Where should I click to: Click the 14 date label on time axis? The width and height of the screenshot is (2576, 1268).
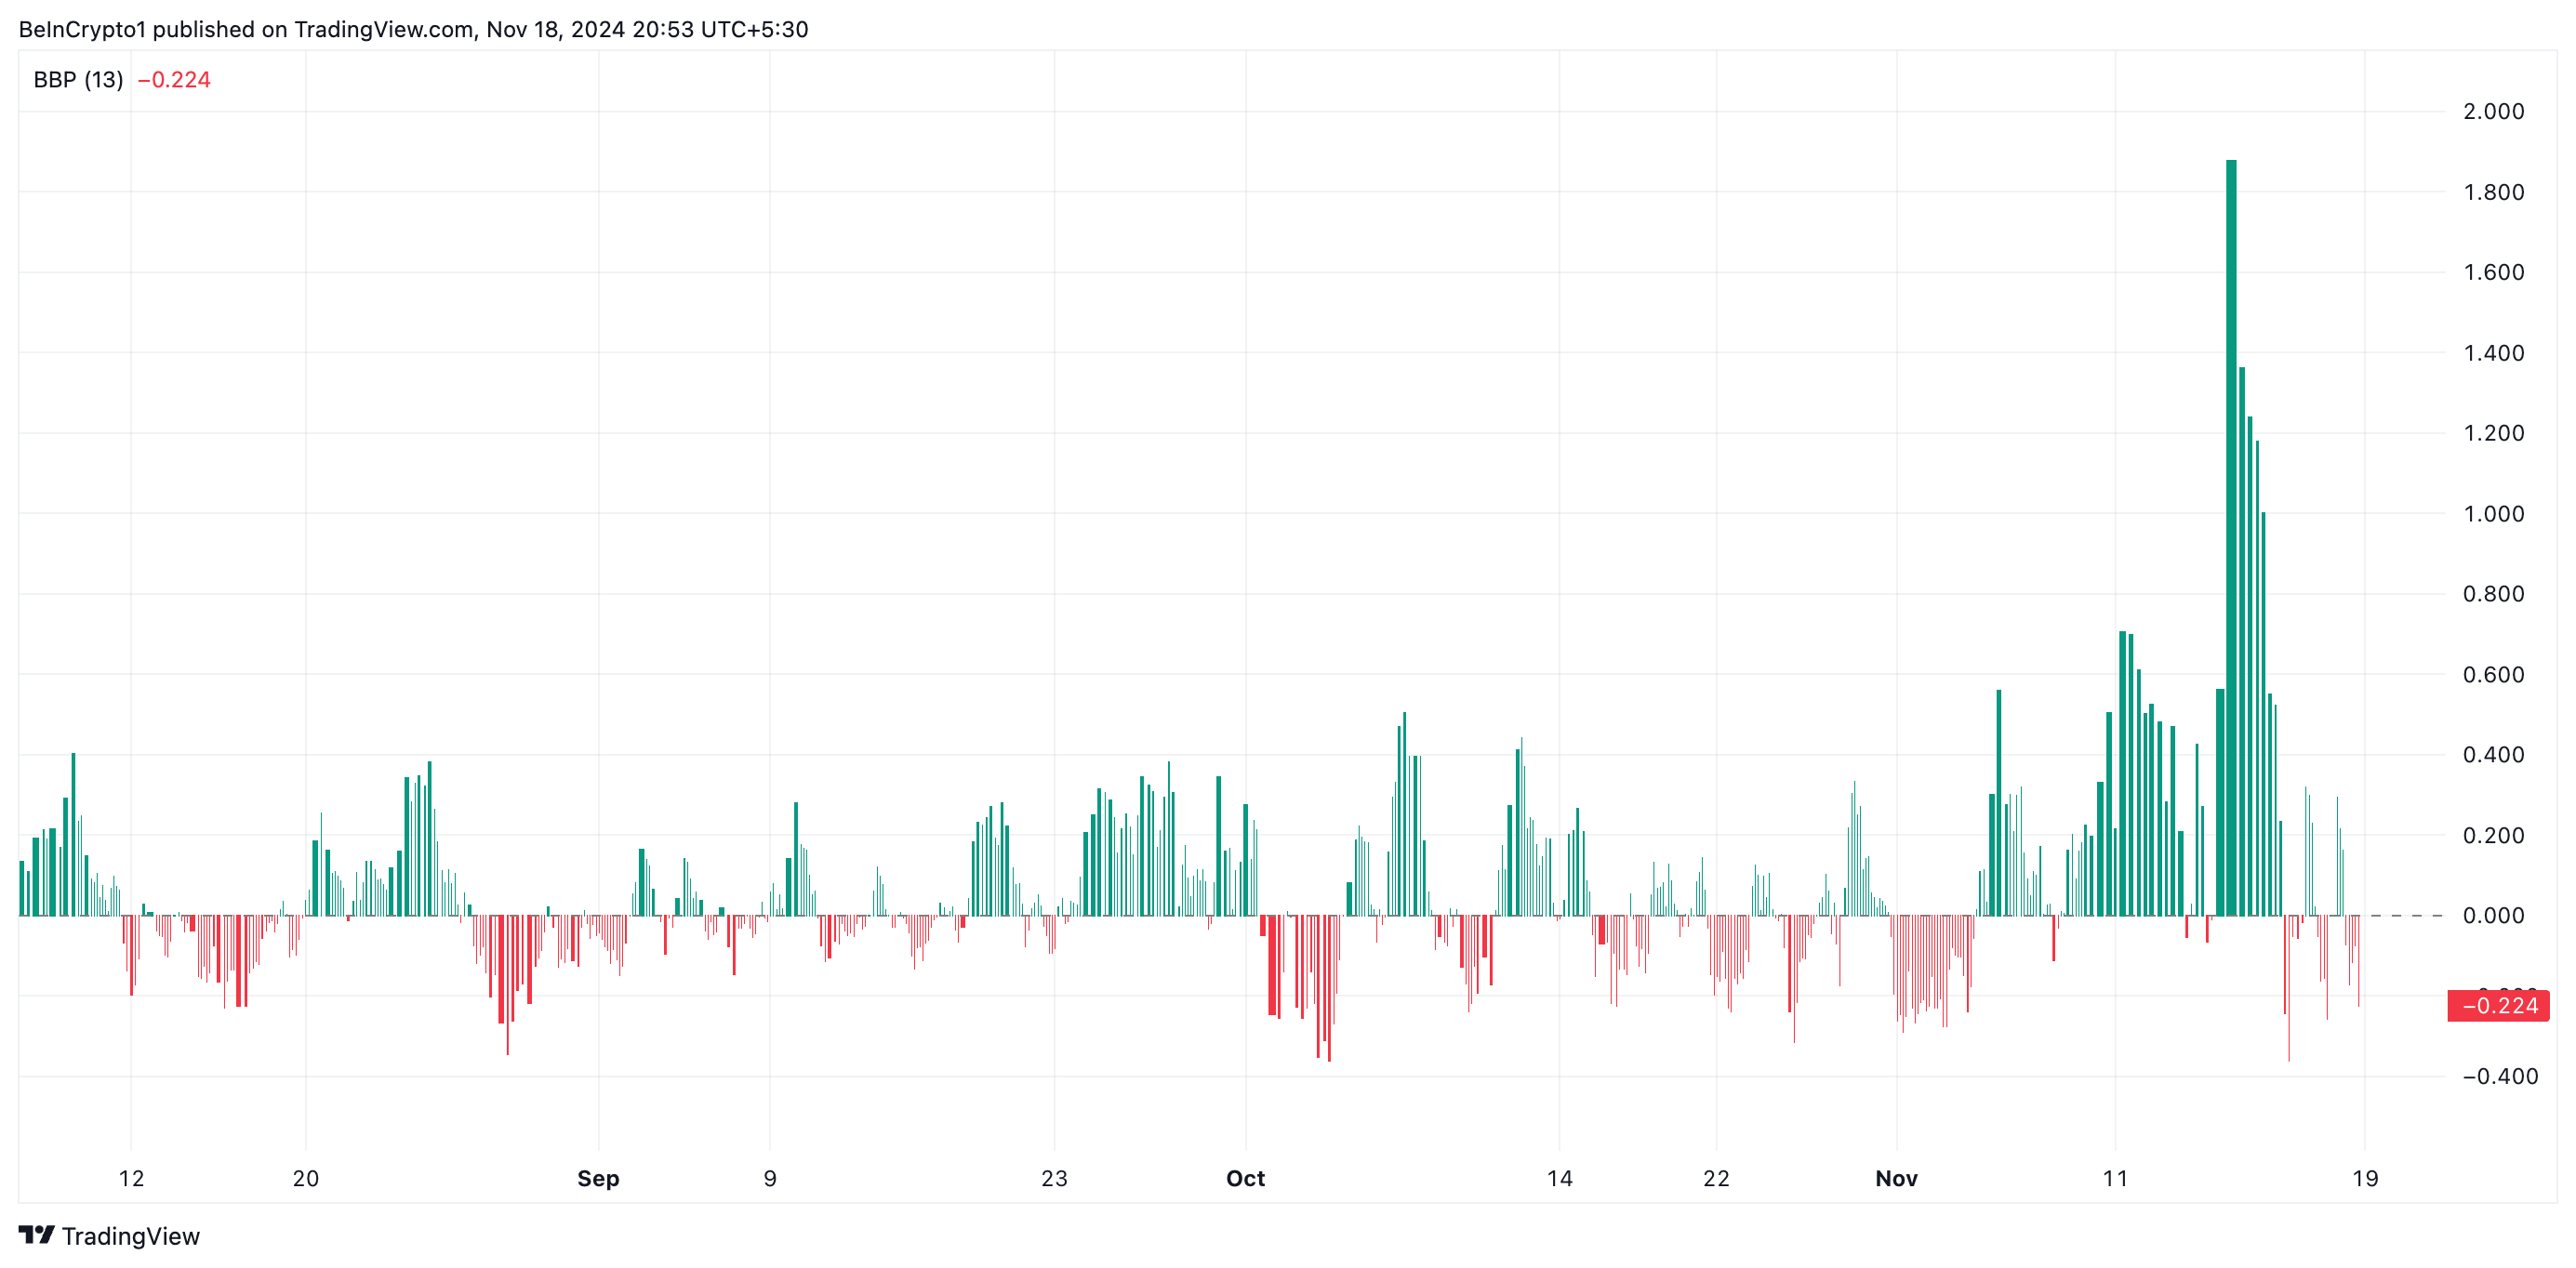pos(1559,1178)
